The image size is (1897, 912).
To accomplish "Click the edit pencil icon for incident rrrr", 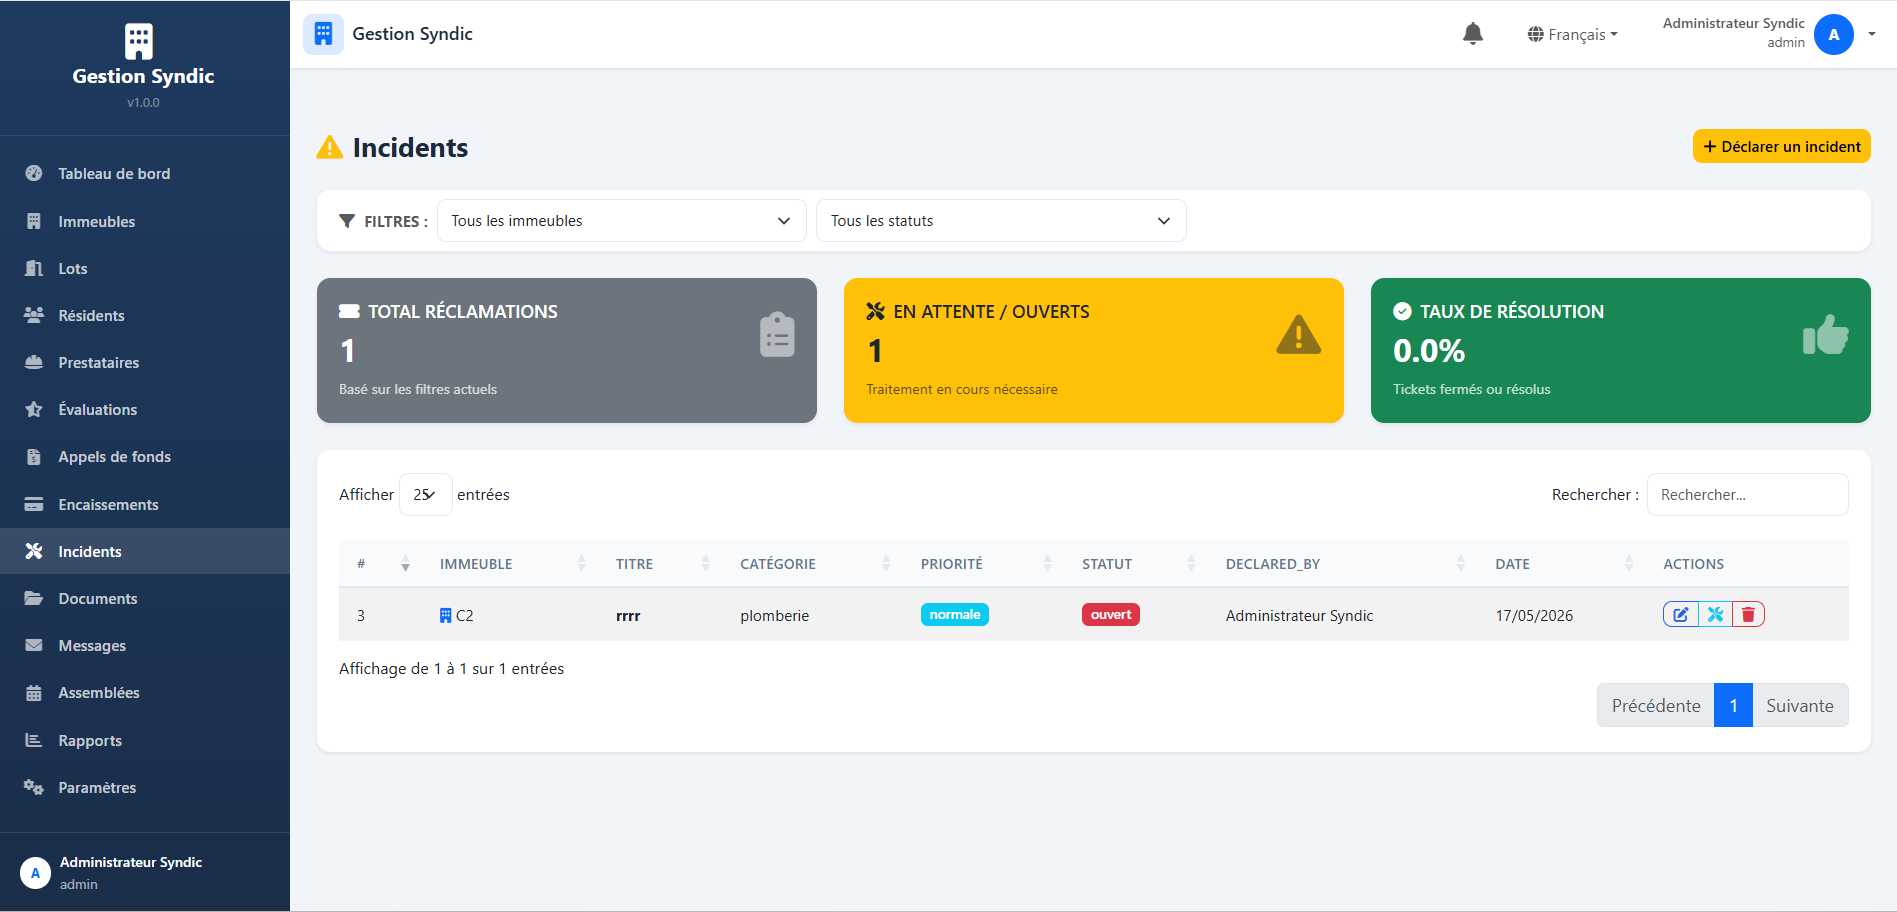I will coord(1681,614).
